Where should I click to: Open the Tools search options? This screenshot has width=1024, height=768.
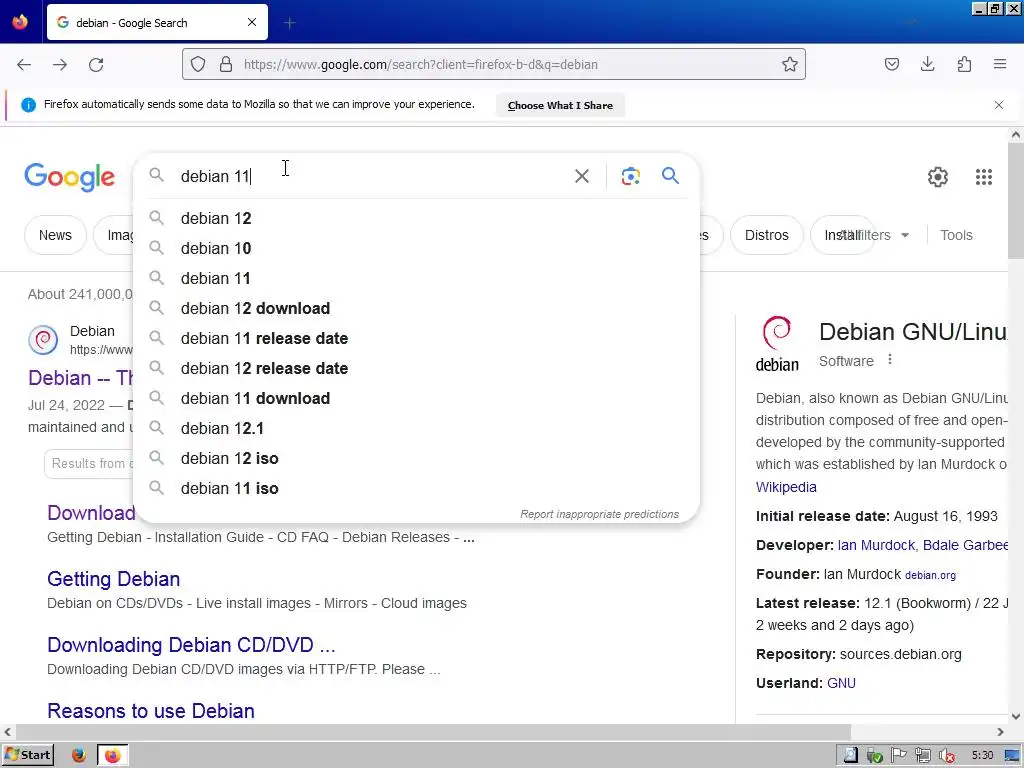click(956, 235)
